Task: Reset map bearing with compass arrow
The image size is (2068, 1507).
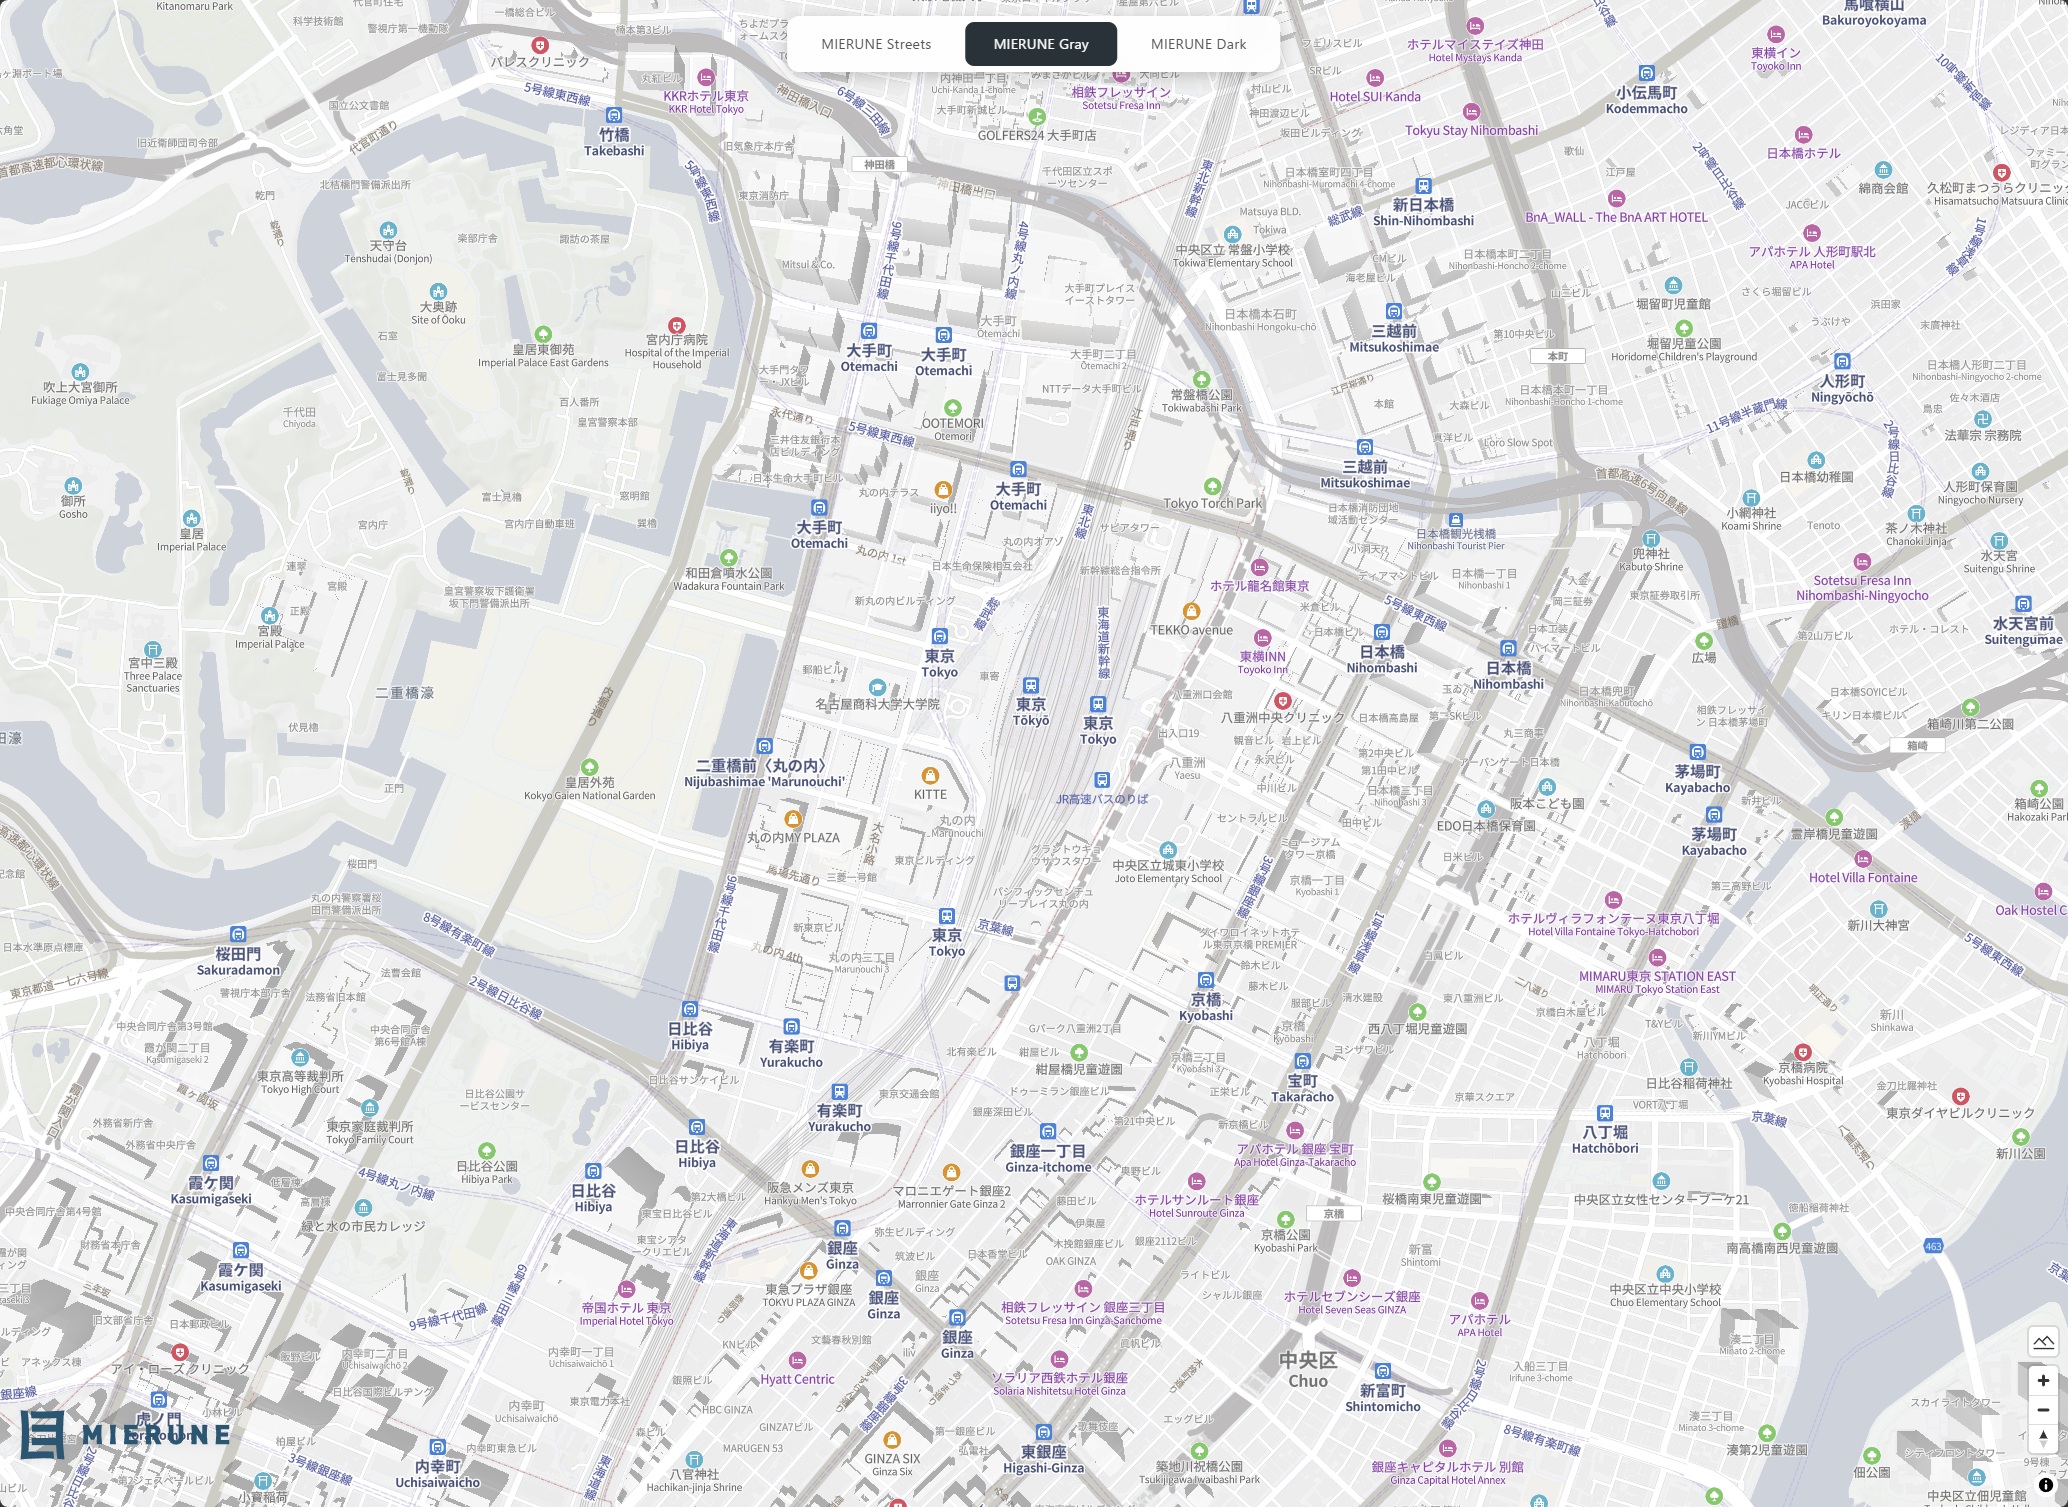Action: [2043, 1438]
